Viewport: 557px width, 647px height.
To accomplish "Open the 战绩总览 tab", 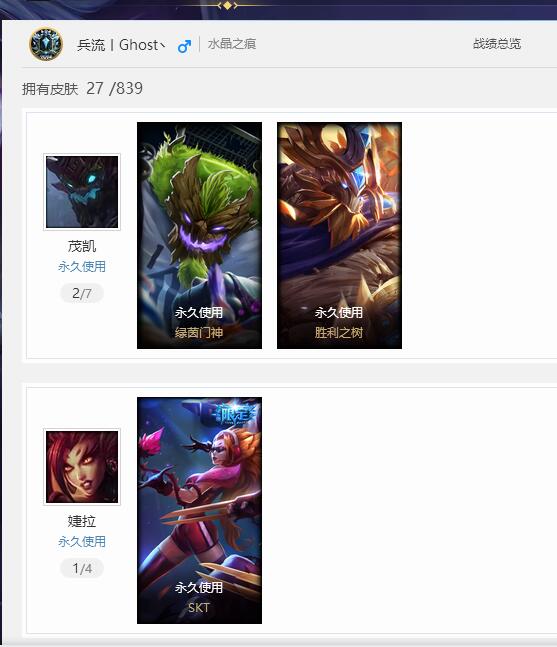I will 497,43.
